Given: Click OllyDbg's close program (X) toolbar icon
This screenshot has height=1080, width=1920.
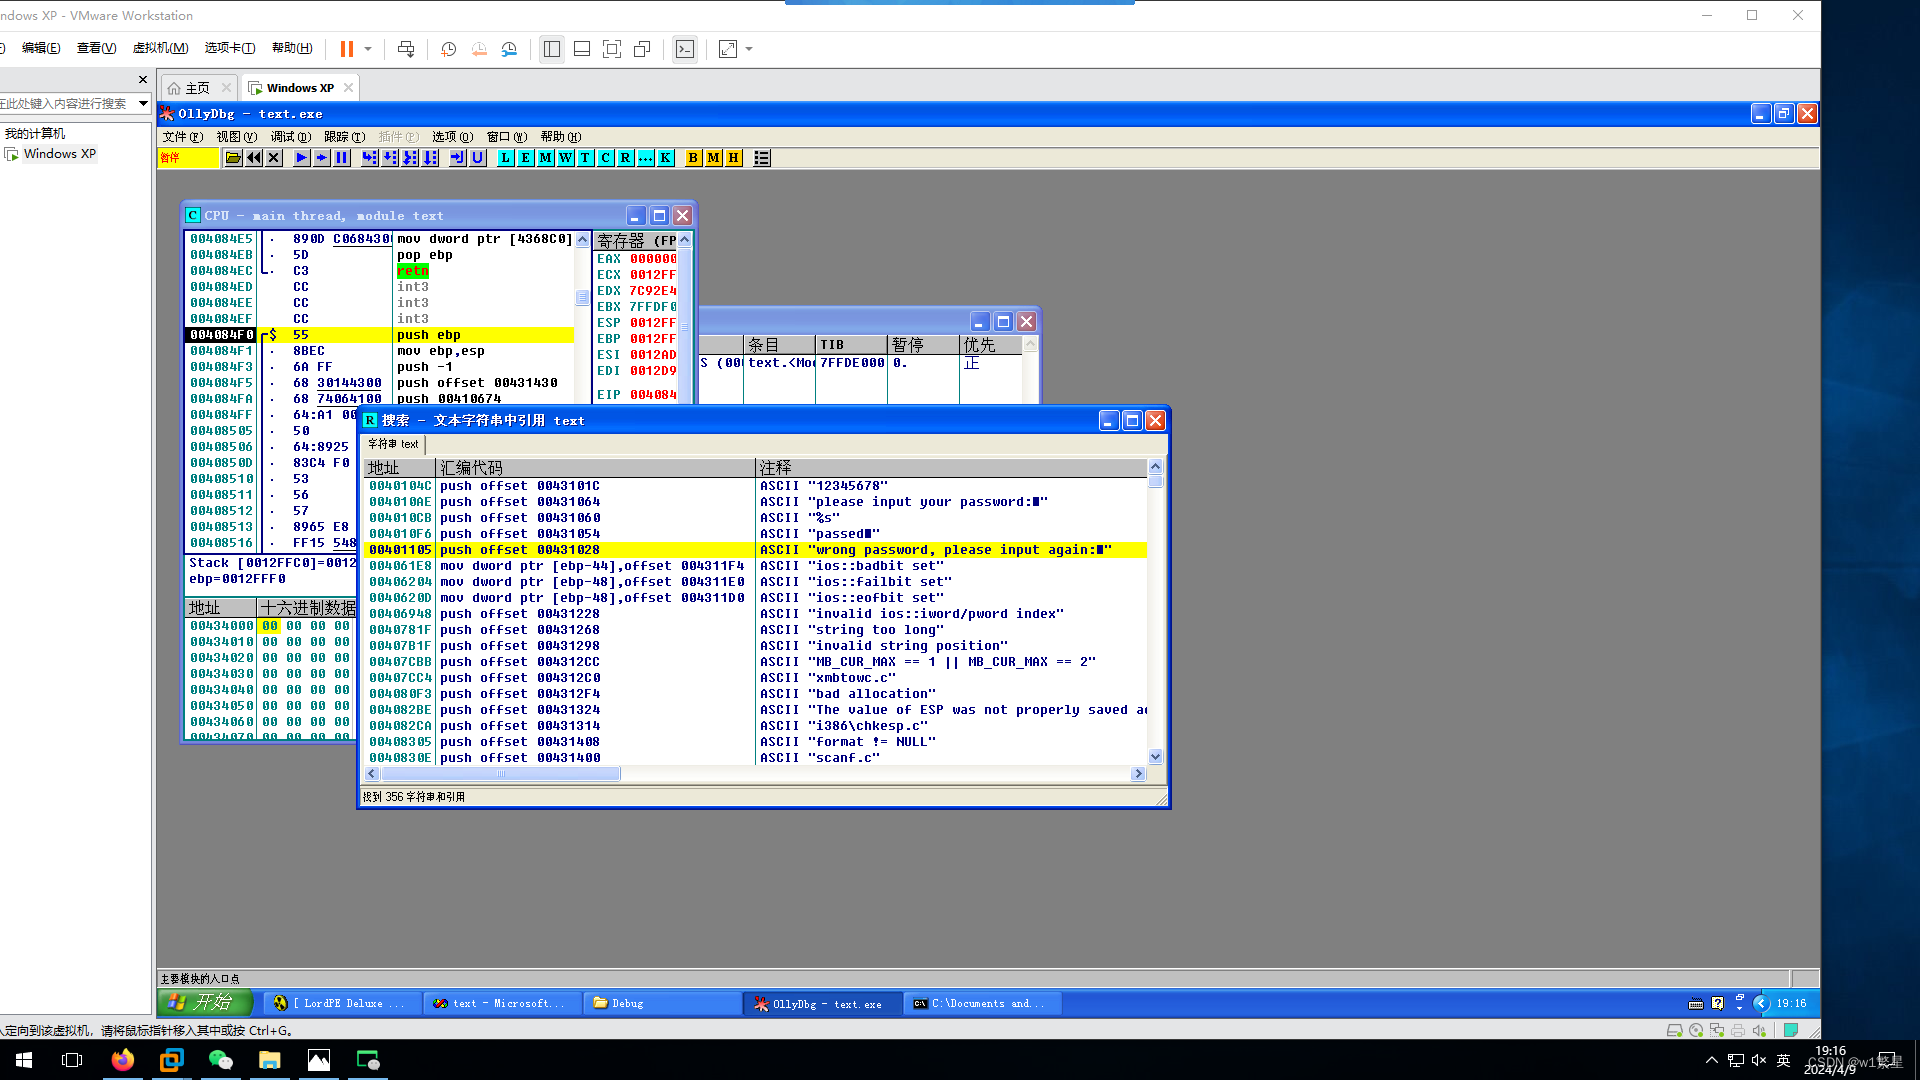Looking at the screenshot, I should 274,158.
